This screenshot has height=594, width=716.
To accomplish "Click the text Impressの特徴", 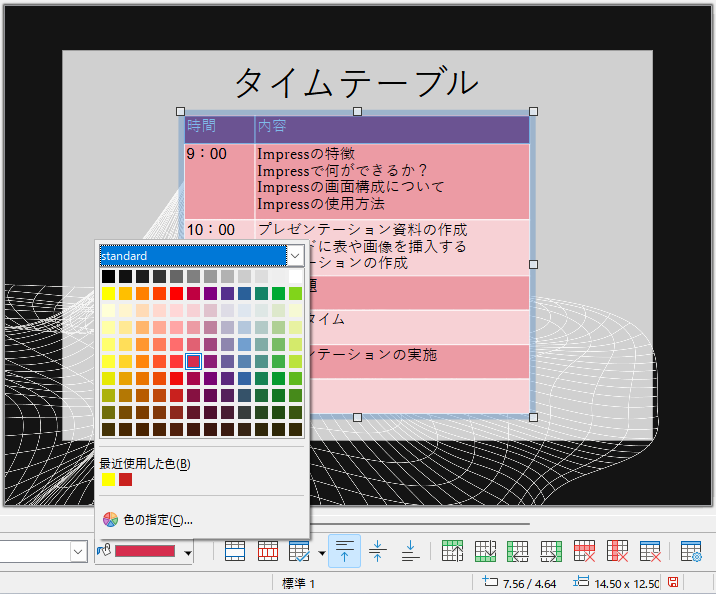I will (306, 154).
